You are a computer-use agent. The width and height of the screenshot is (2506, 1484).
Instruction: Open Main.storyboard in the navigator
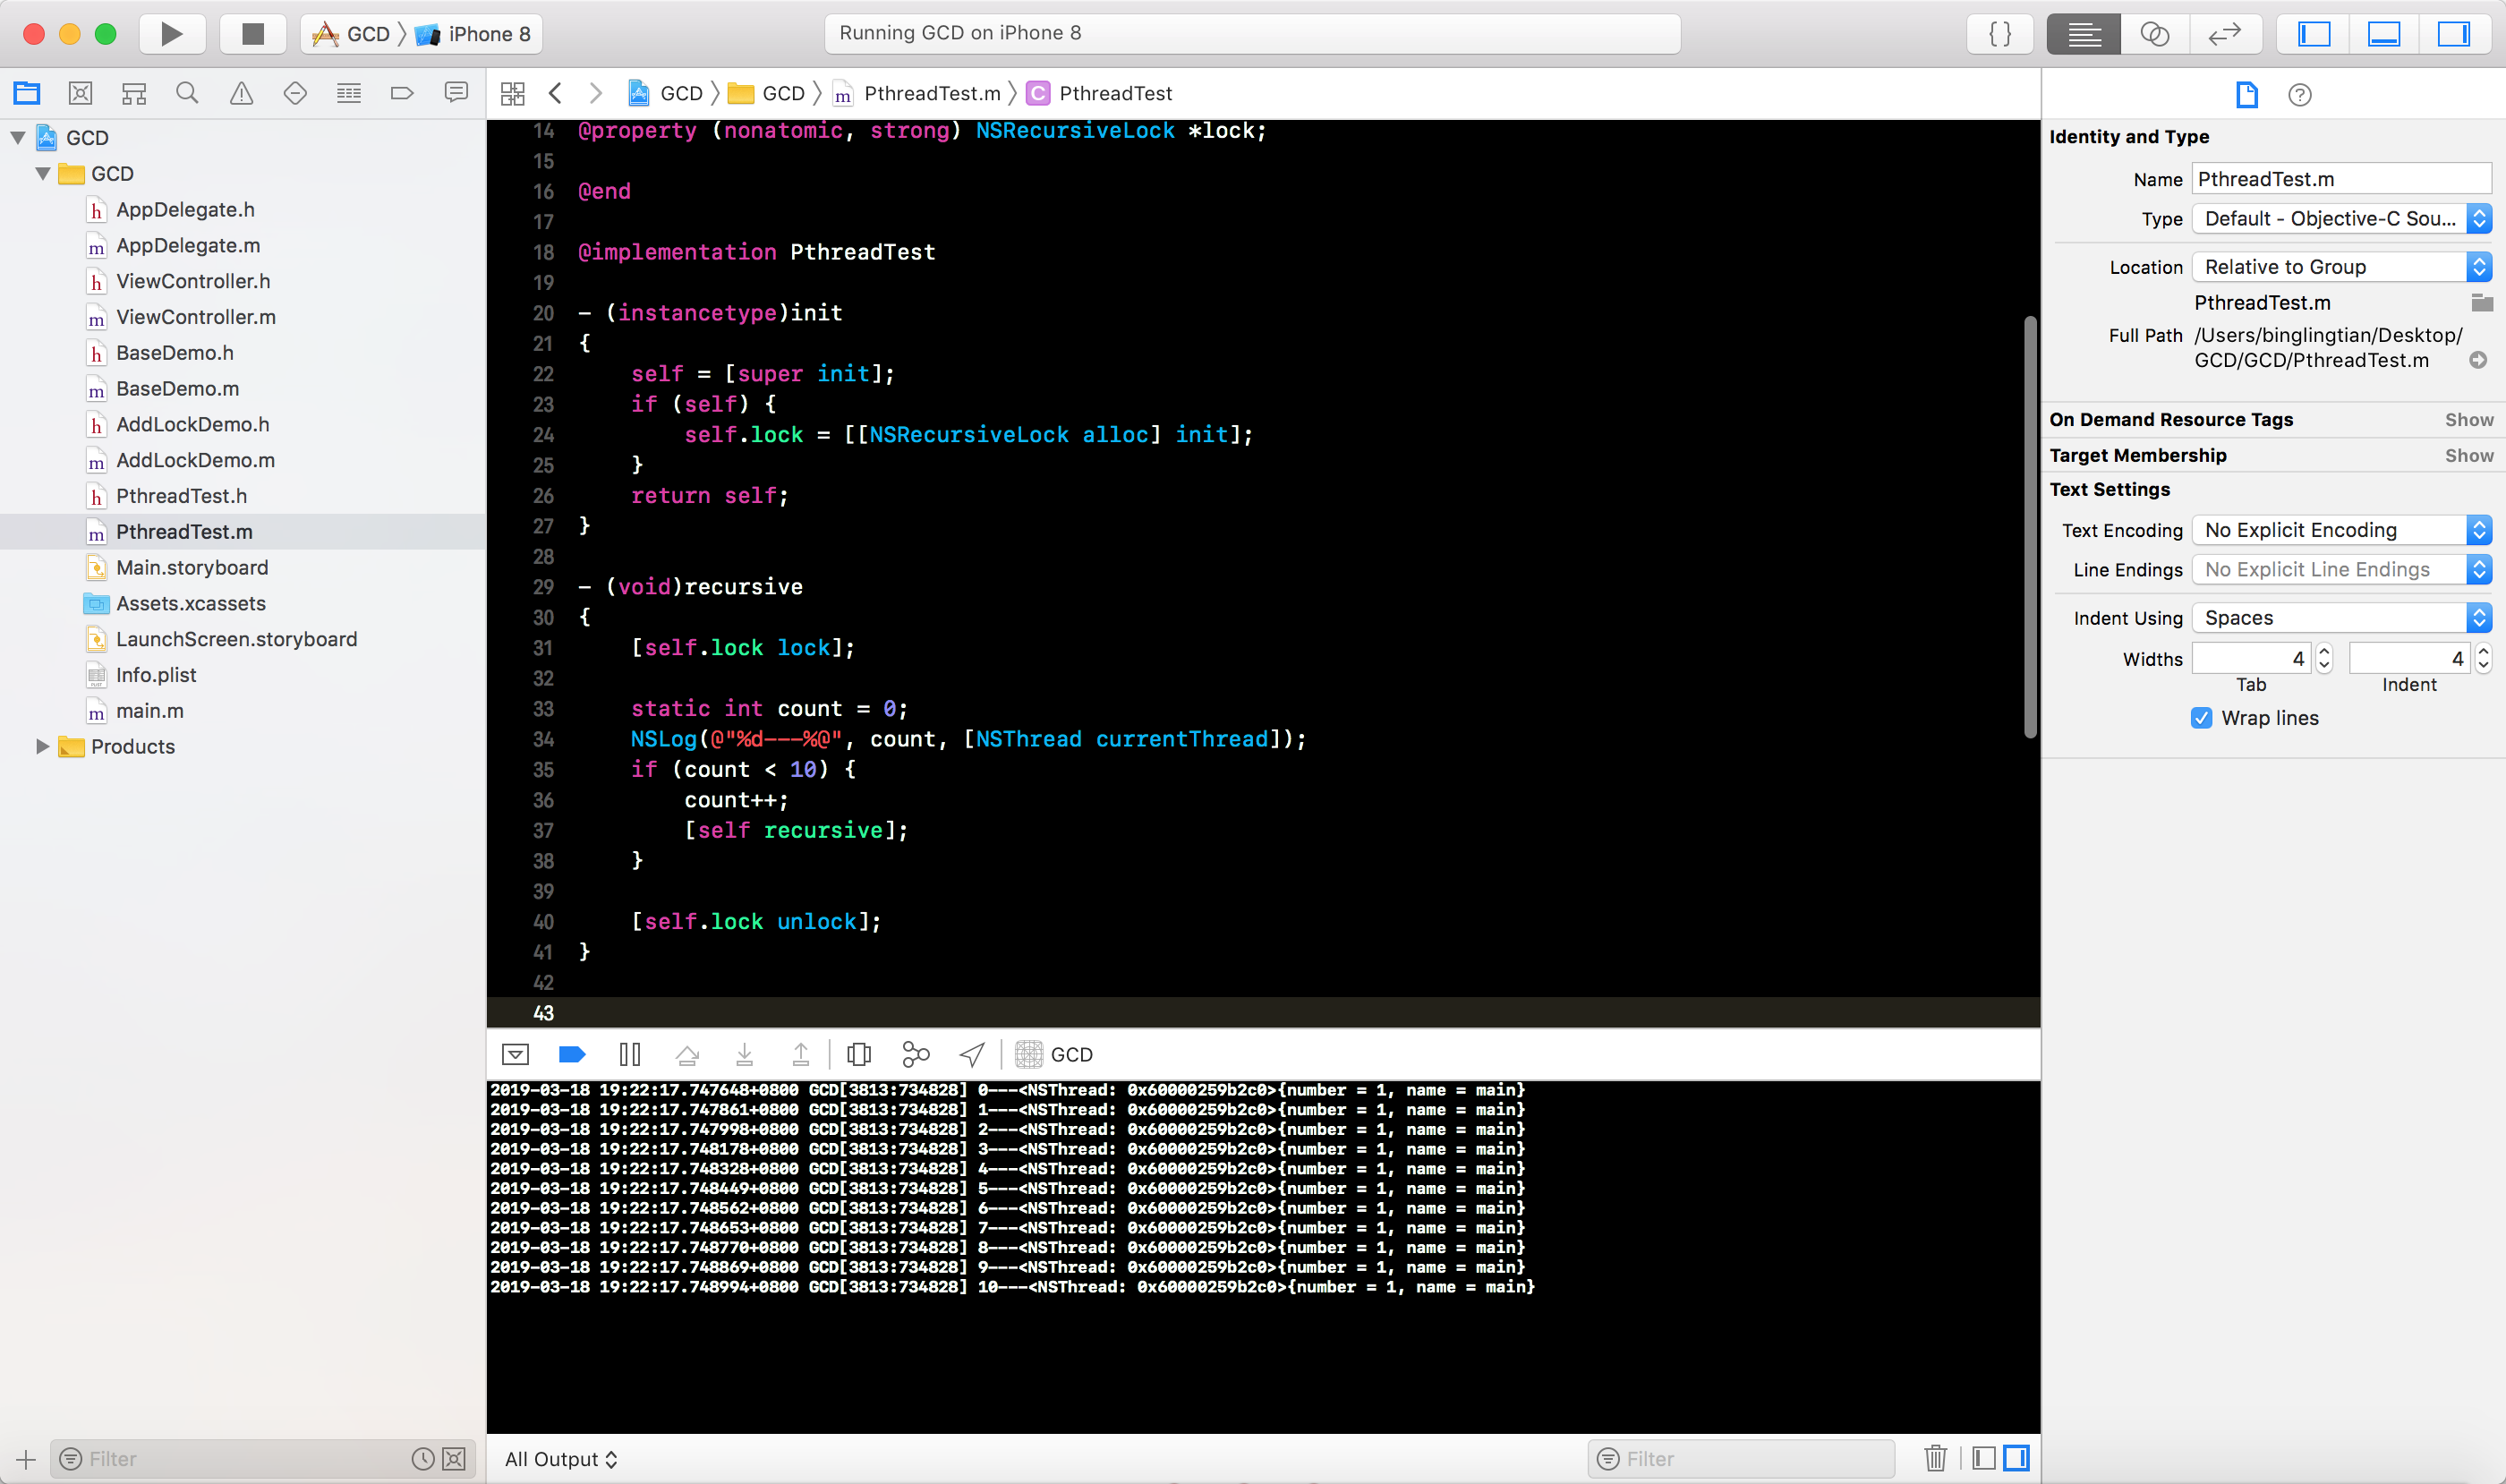[192, 568]
